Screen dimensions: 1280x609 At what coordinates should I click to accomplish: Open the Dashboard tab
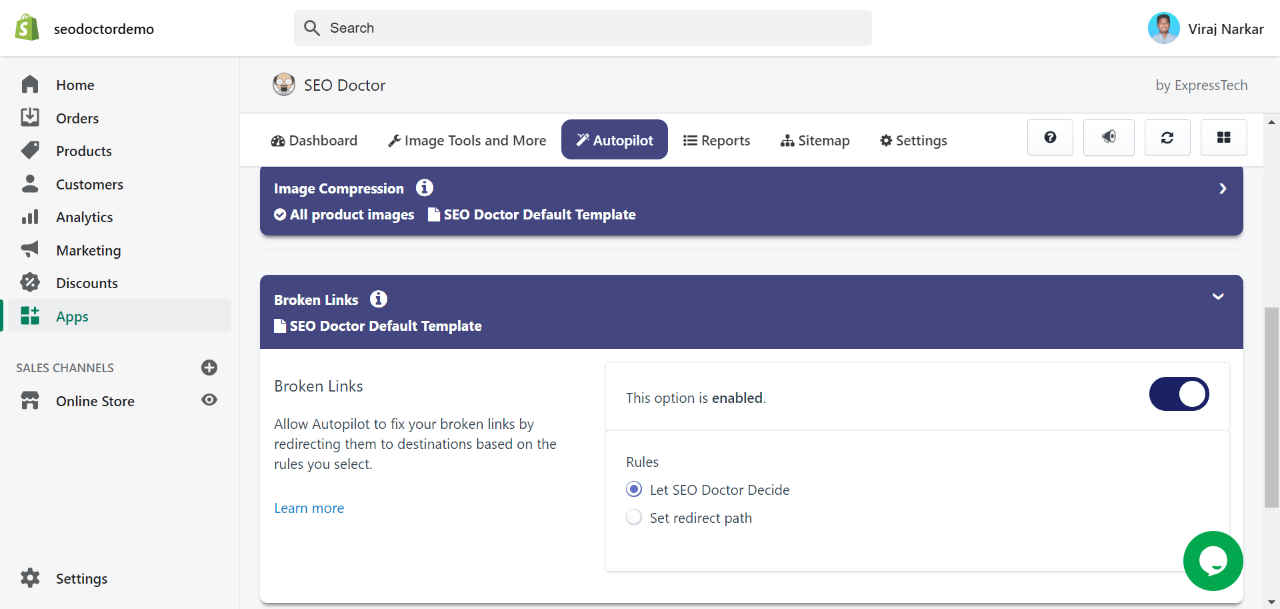pyautogui.click(x=314, y=140)
